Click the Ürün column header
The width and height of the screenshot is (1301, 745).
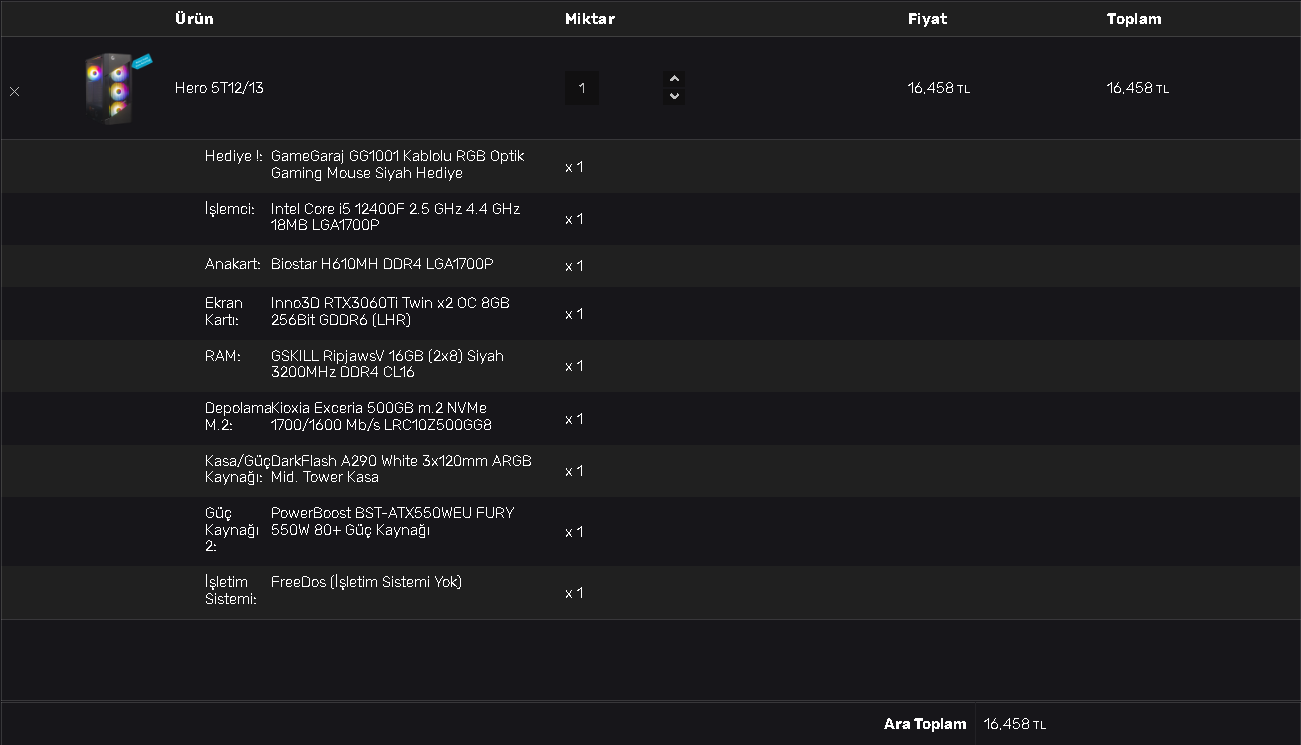[194, 19]
